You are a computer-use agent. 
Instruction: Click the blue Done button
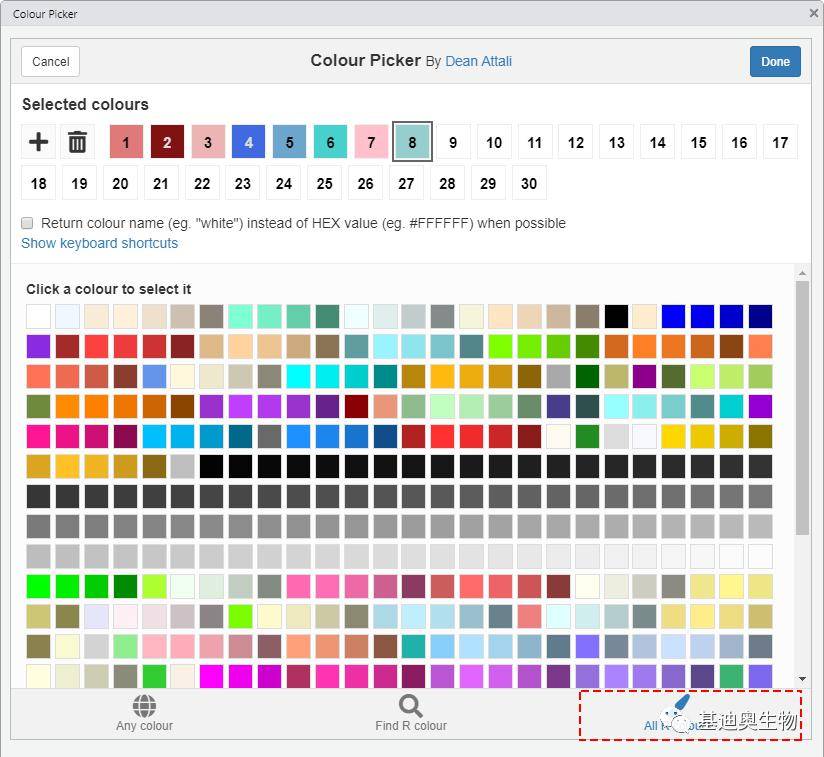click(775, 61)
